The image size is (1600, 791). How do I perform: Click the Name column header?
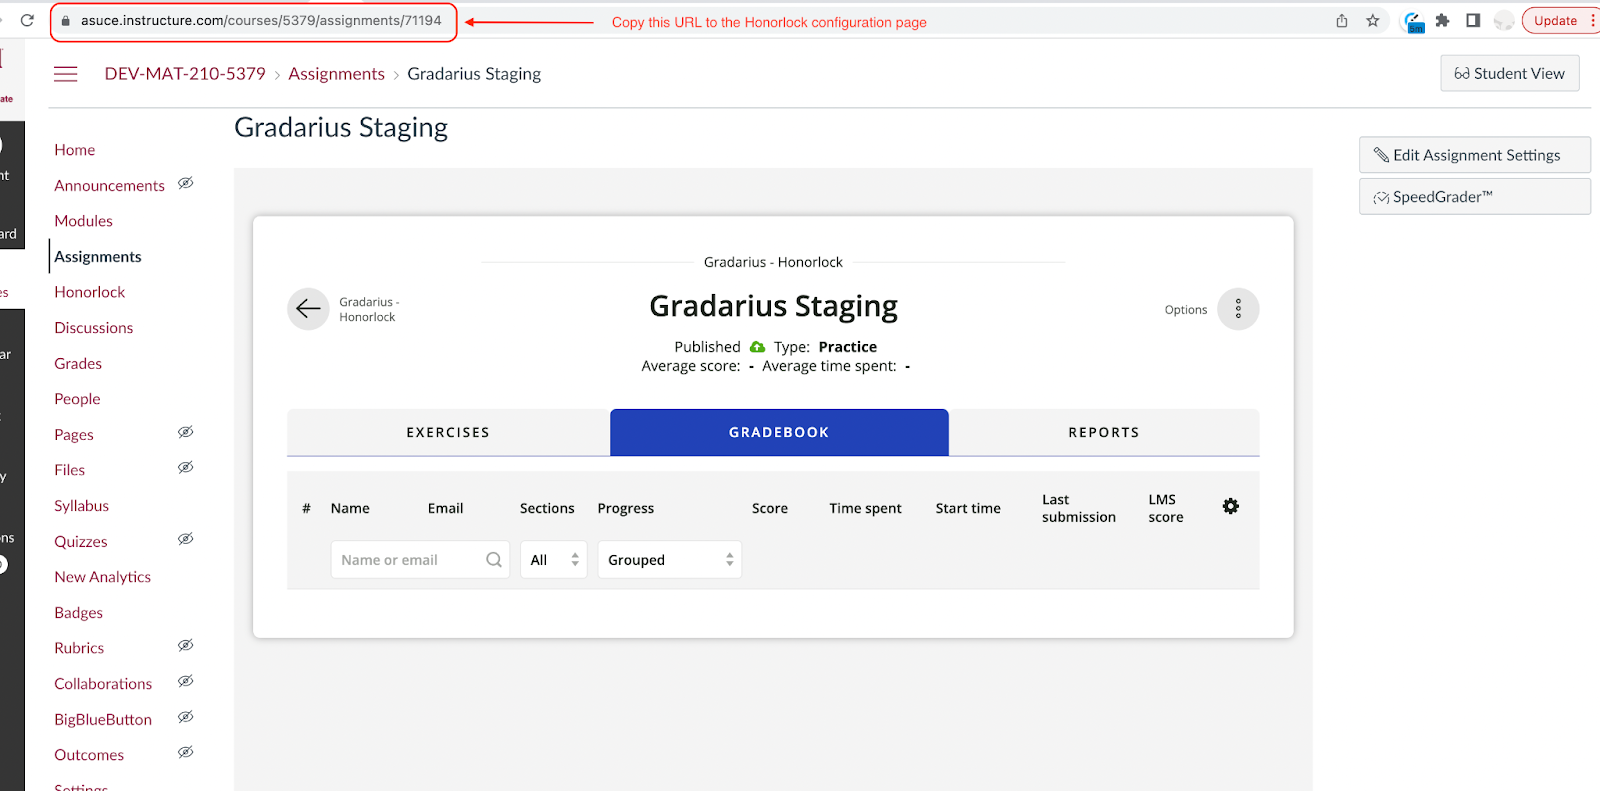click(350, 508)
